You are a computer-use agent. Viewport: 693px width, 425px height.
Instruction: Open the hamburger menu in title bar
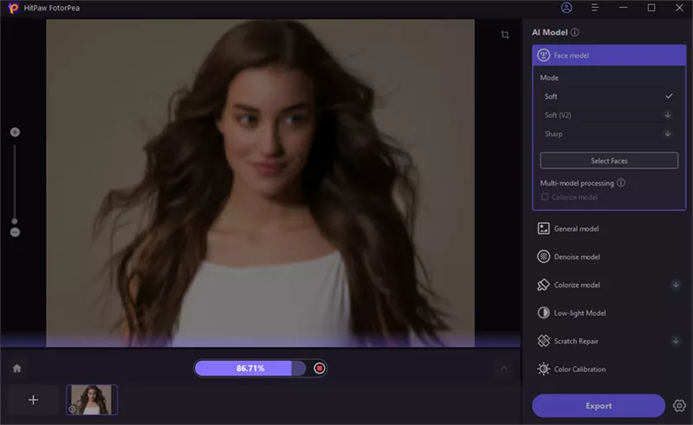(595, 8)
